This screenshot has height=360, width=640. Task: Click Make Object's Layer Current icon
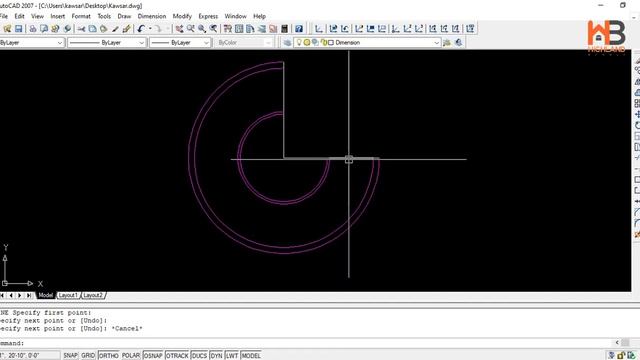coord(447,42)
